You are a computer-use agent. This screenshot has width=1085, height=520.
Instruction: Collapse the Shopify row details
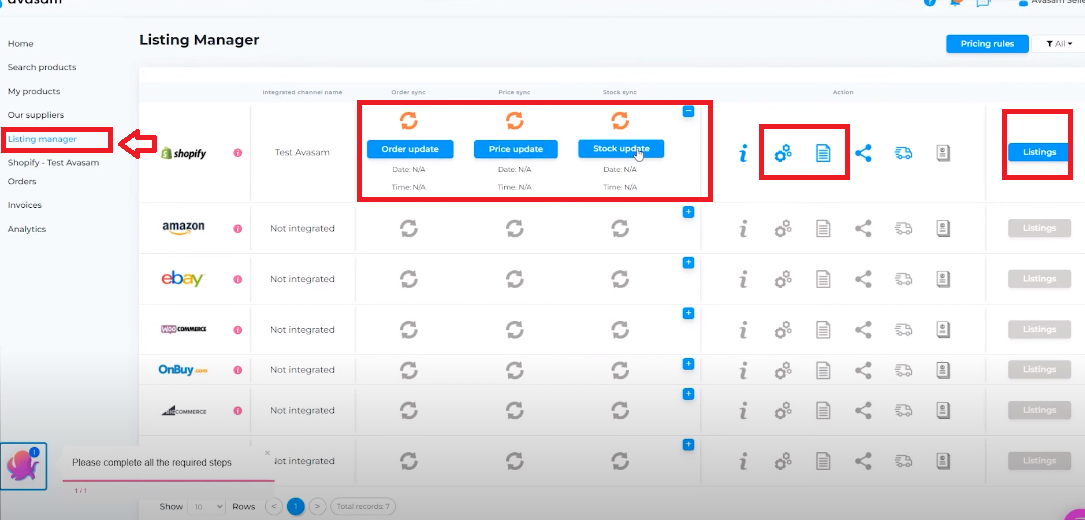688,111
